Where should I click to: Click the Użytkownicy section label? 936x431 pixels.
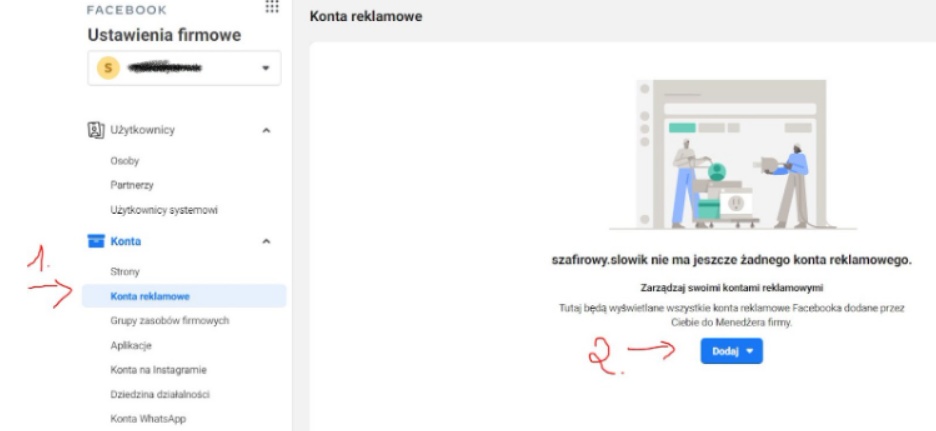click(143, 130)
